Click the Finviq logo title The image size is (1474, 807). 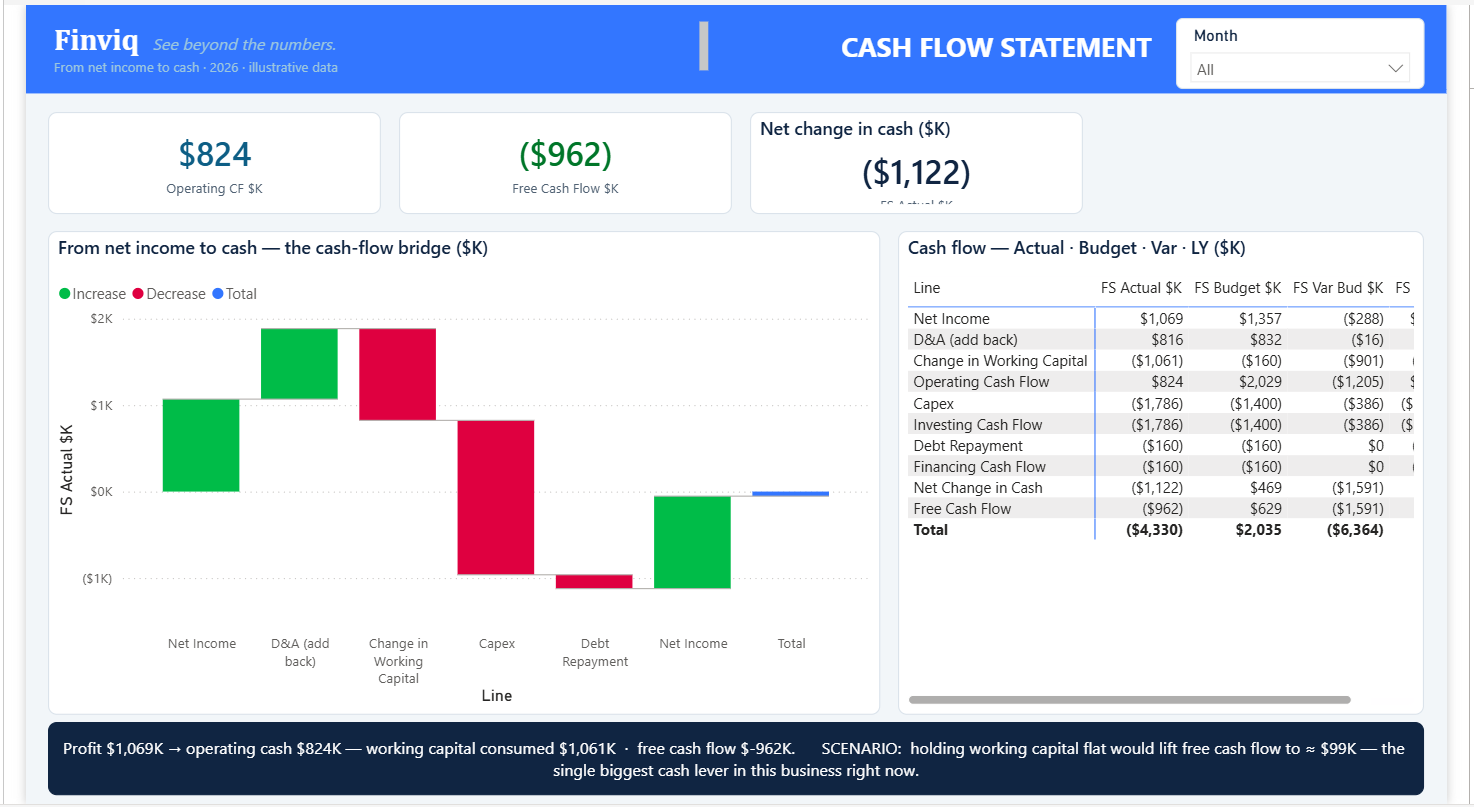tap(96, 41)
